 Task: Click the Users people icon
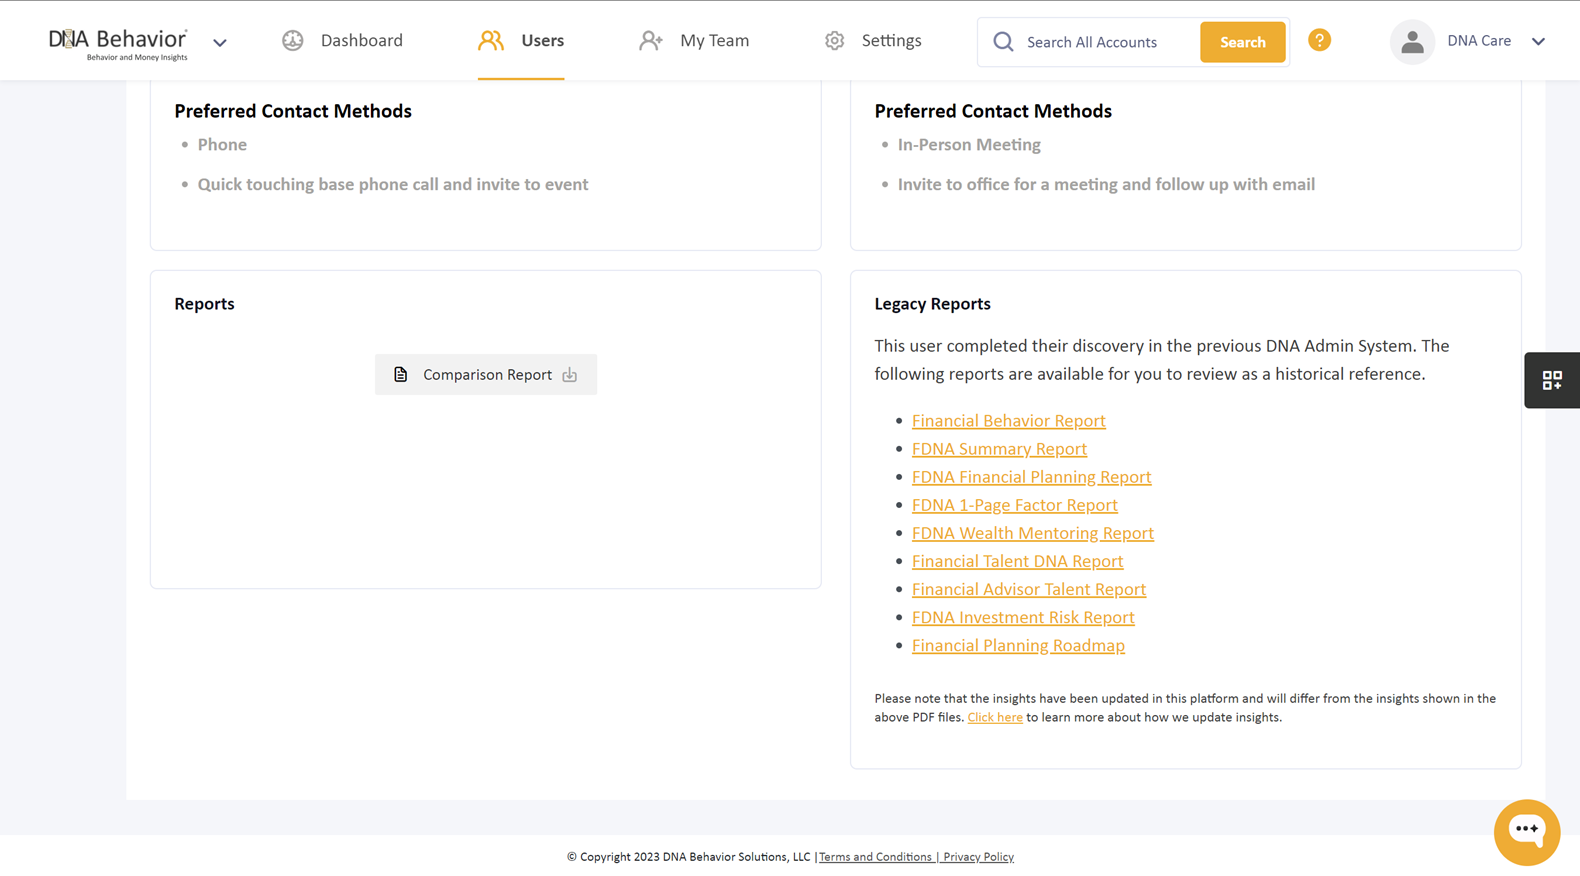click(x=491, y=40)
